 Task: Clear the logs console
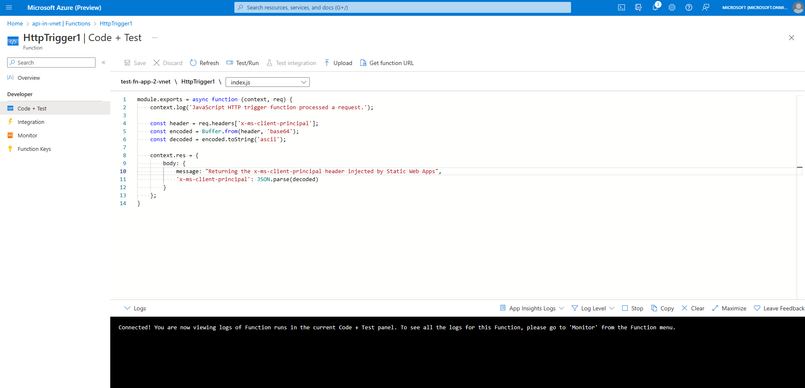[693, 308]
